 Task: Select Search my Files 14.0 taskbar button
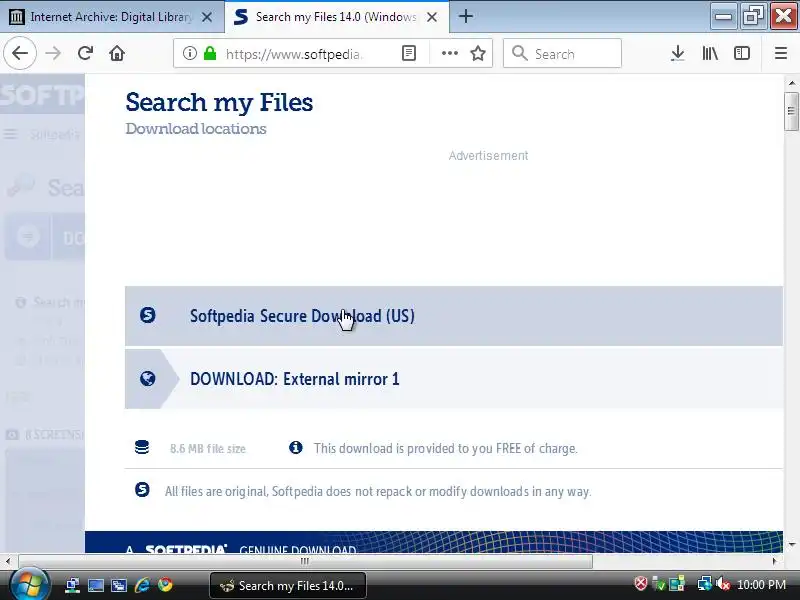(288, 585)
